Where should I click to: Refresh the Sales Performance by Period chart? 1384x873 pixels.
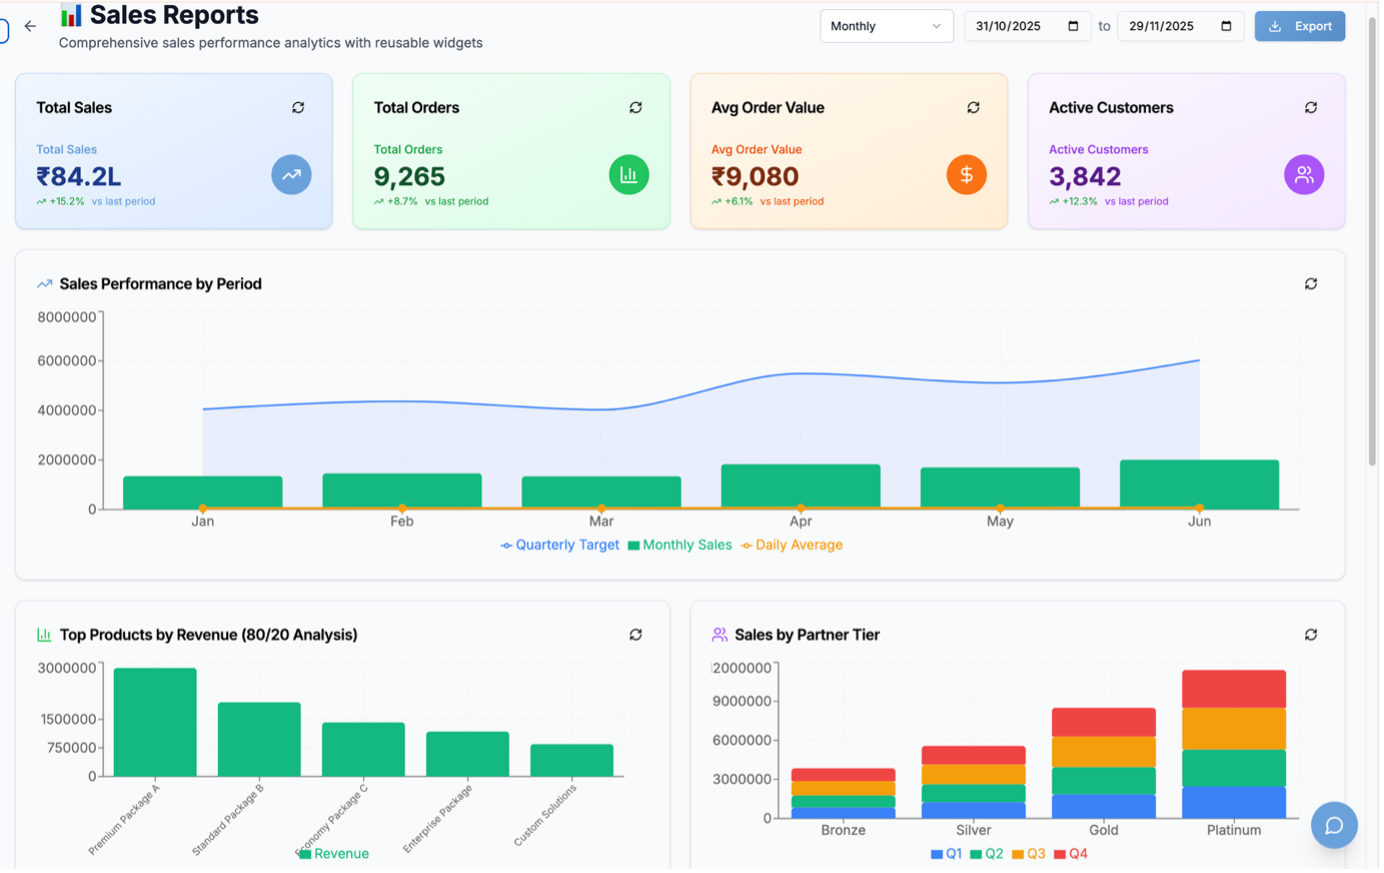[x=1310, y=283]
